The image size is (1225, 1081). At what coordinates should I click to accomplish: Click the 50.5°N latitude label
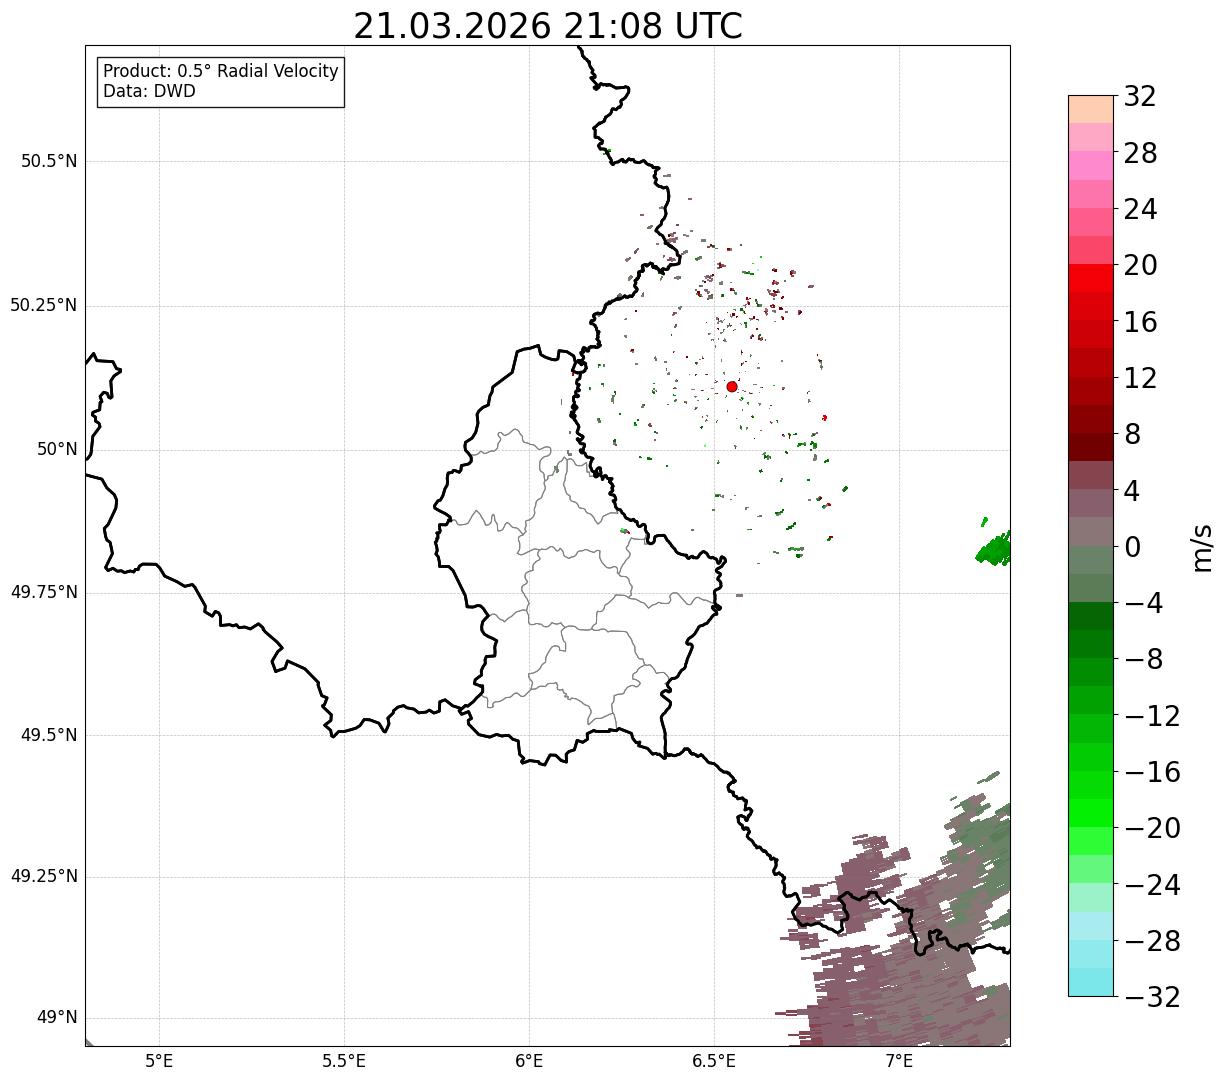(x=49, y=161)
